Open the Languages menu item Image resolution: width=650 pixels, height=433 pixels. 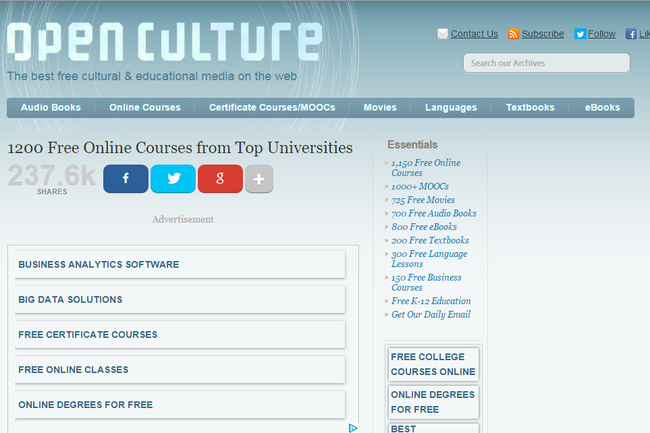tap(451, 108)
